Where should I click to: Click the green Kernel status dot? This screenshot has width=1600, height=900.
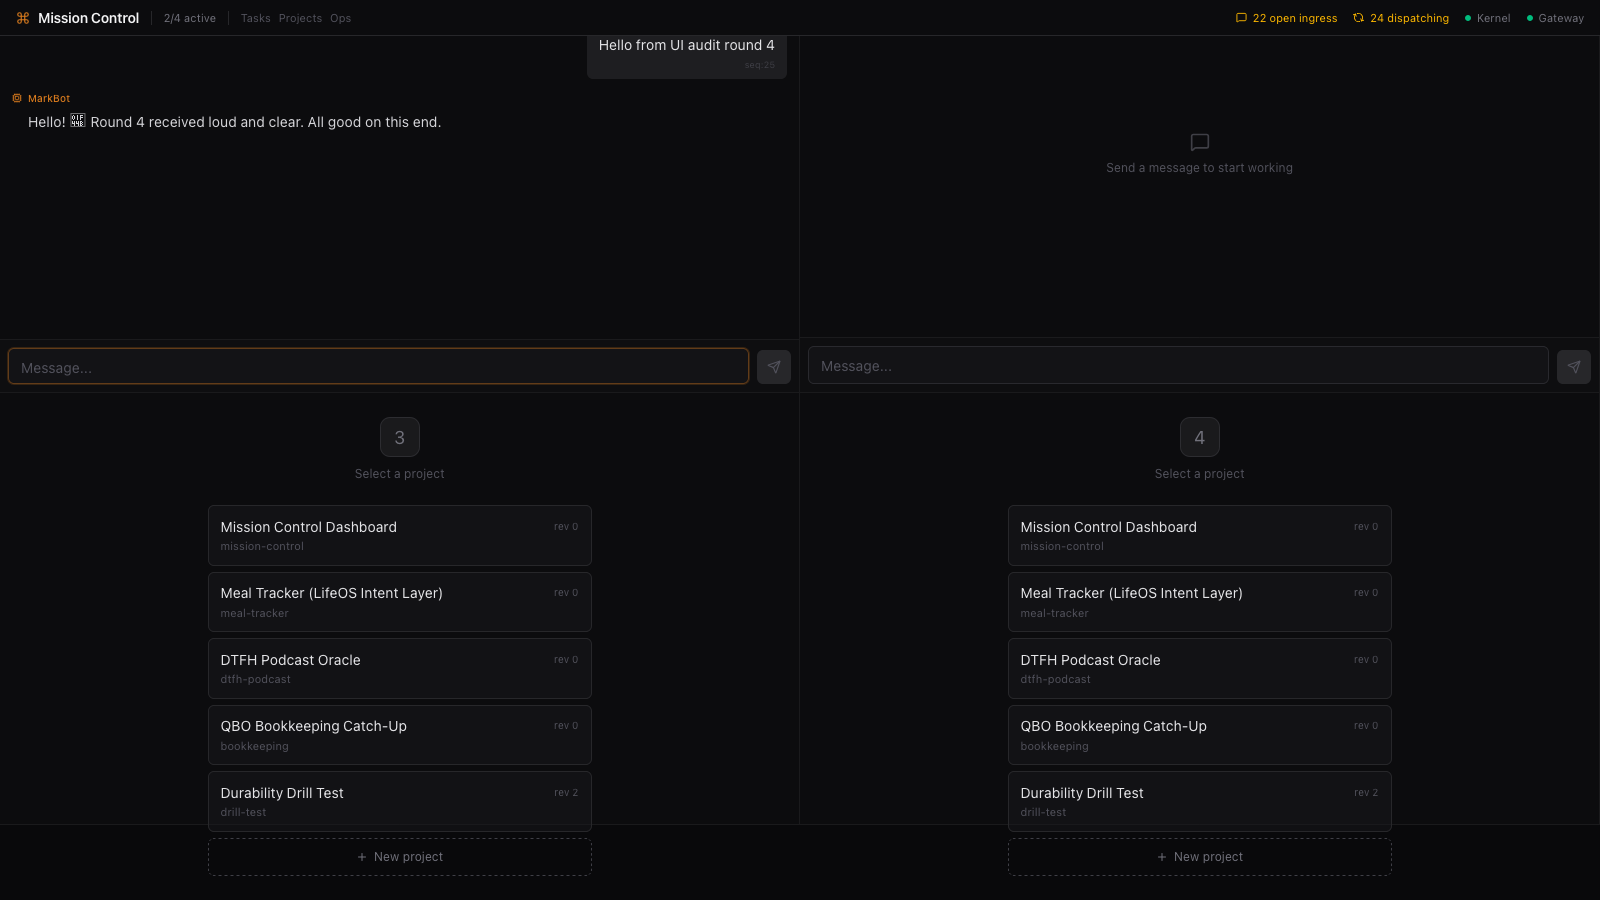point(1468,18)
